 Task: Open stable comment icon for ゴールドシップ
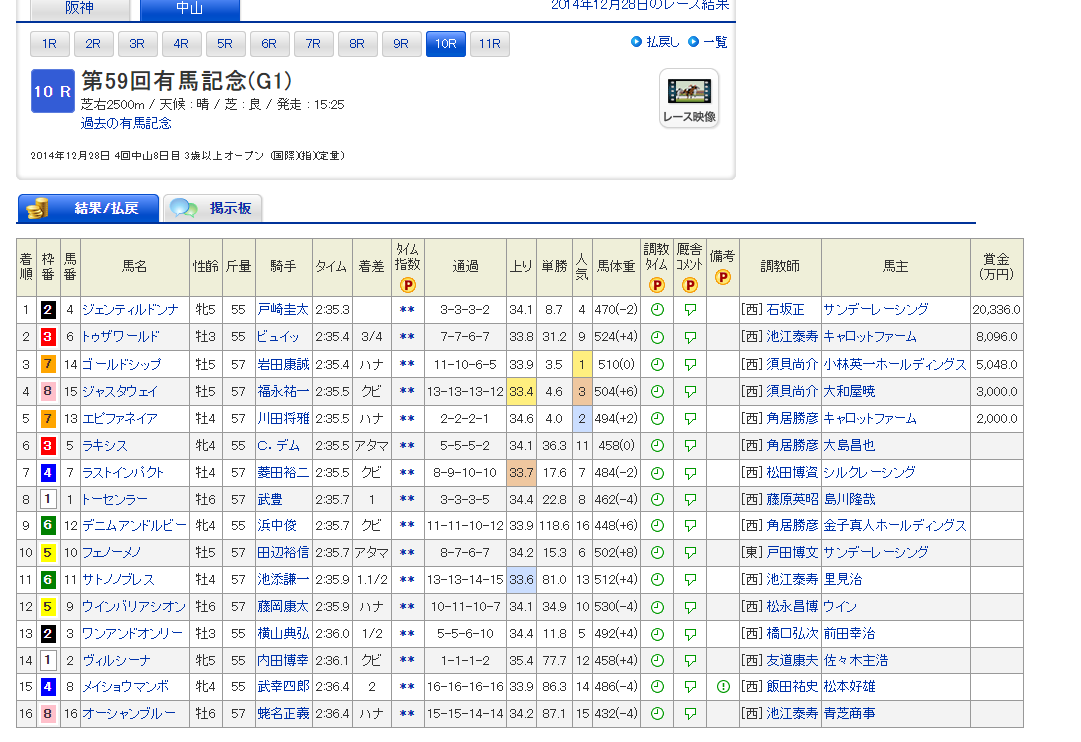689,364
